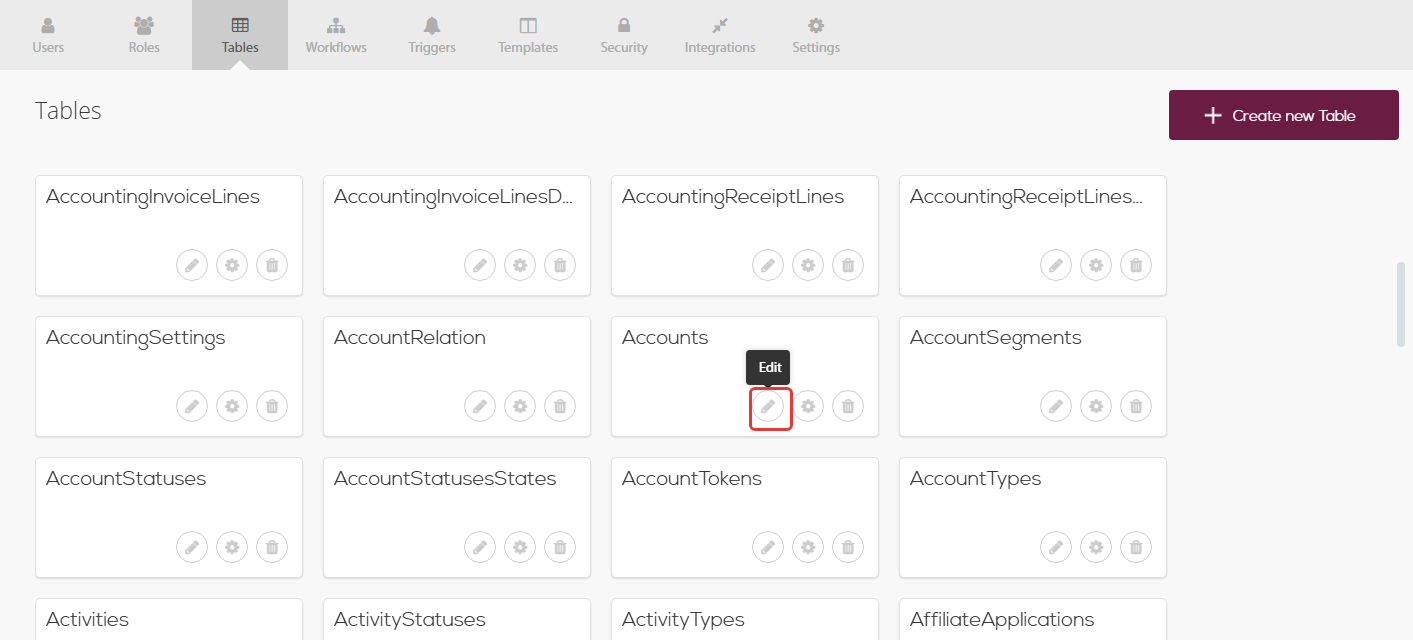Edit the AccountStatusesStates table
This screenshot has width=1413, height=640.
point(480,547)
